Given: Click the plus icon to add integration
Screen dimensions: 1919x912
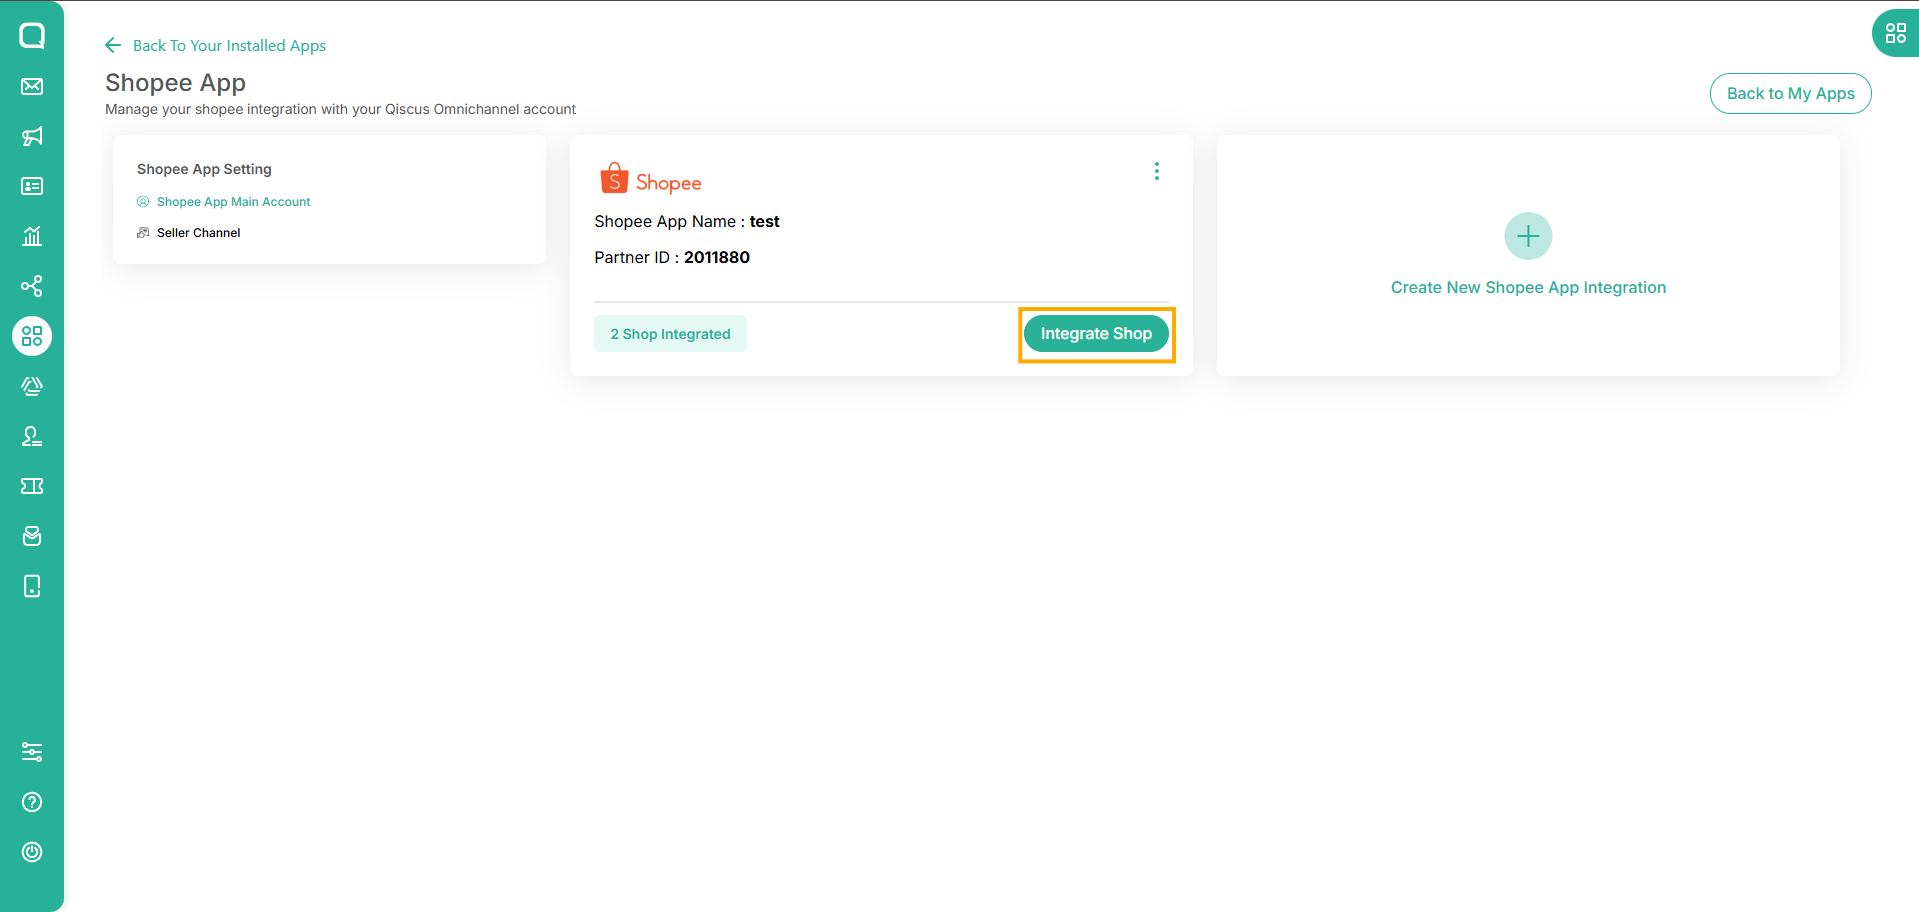Looking at the screenshot, I should coord(1528,236).
